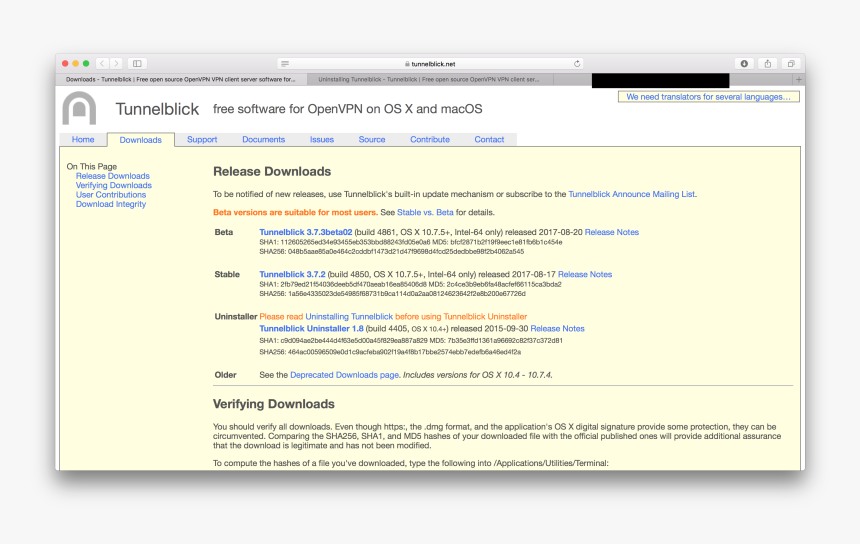
Task: Click the Share icon in the toolbar
Action: pyautogui.click(x=768, y=64)
